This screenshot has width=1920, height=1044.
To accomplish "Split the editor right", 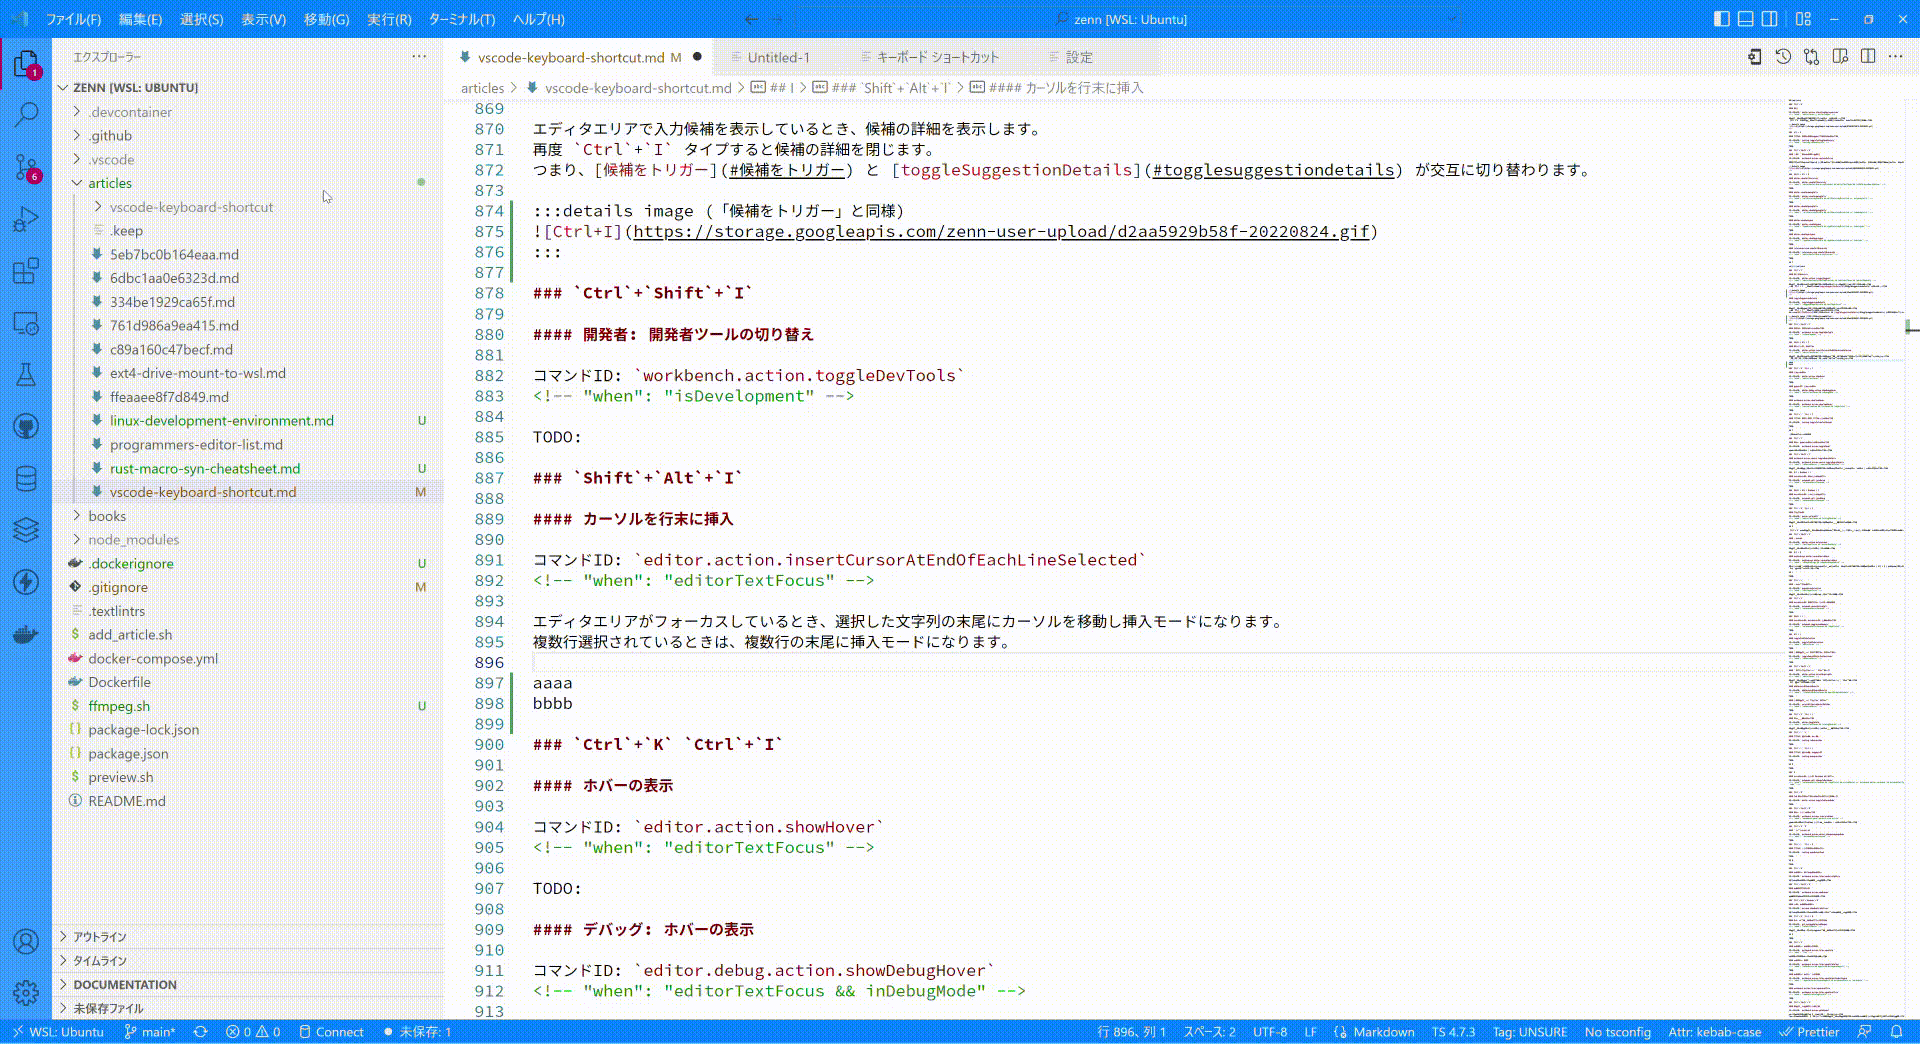I will coord(1868,57).
